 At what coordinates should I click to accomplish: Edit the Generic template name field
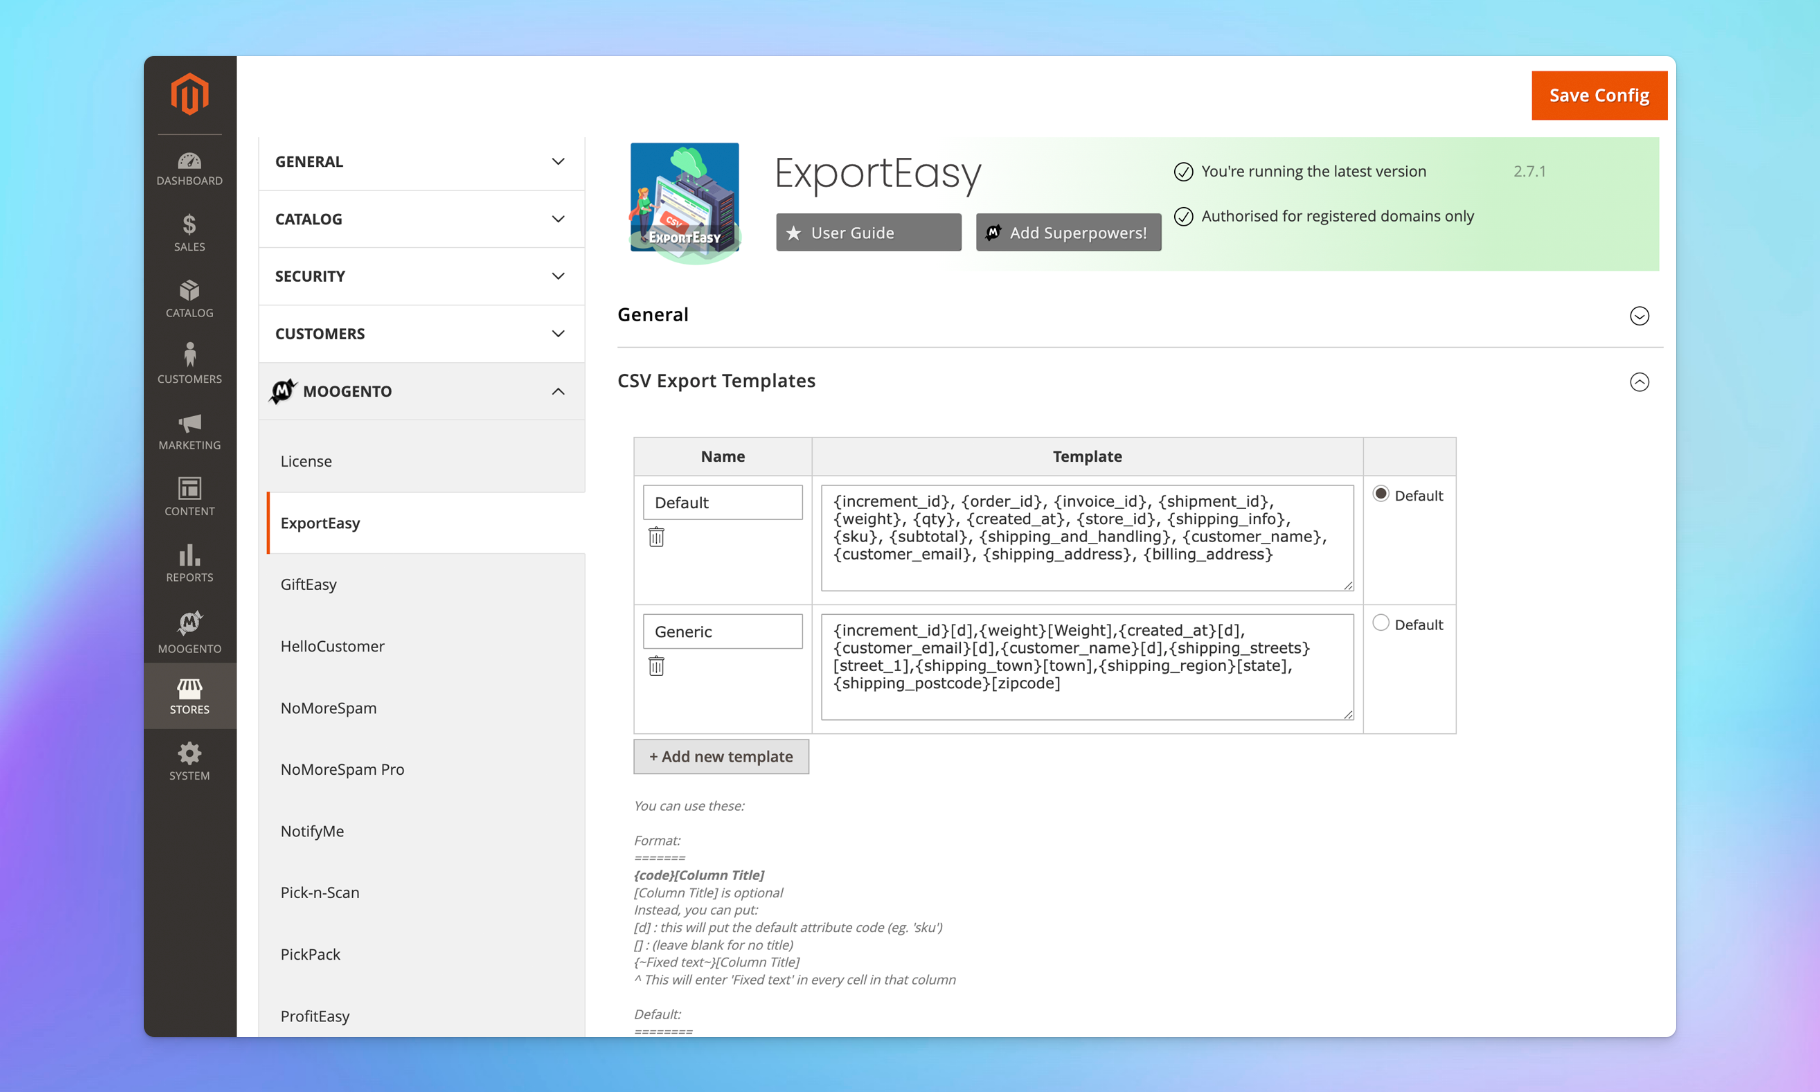(723, 631)
